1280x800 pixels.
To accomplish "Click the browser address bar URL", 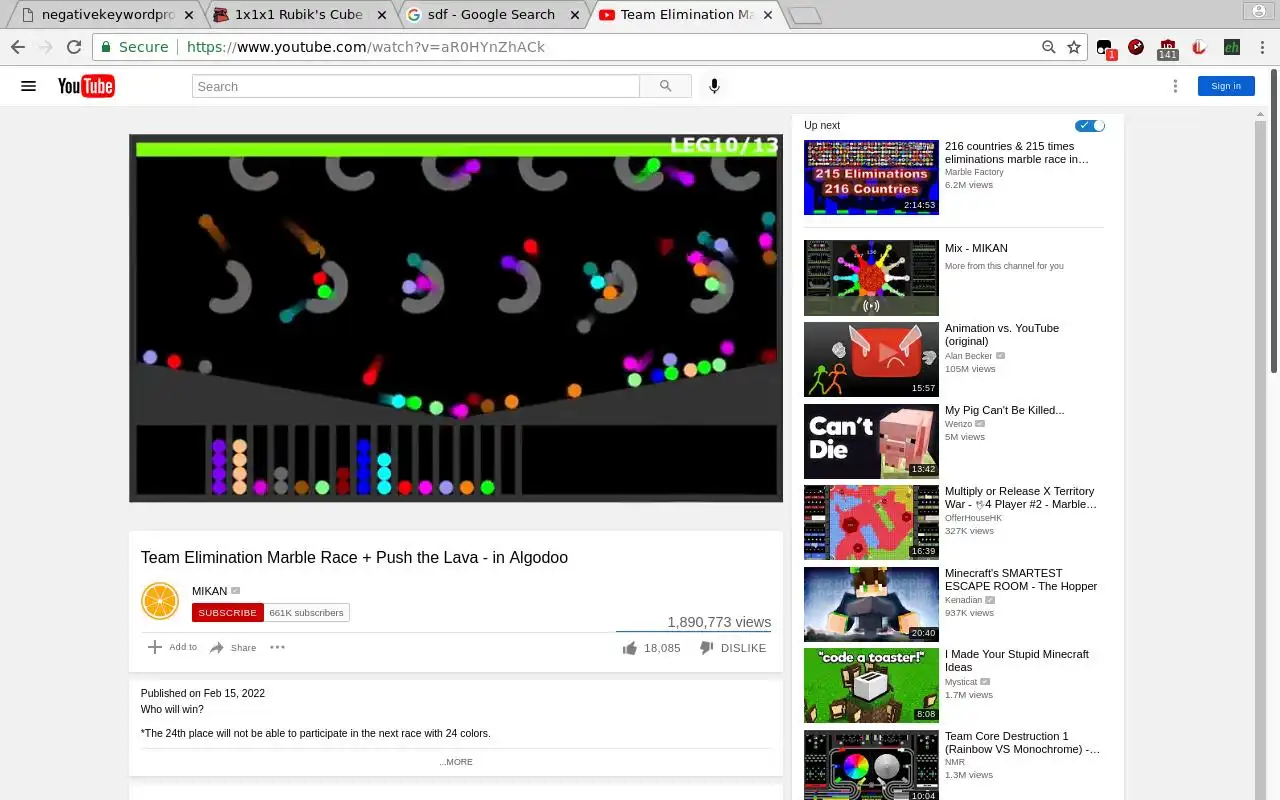I will (x=365, y=47).
